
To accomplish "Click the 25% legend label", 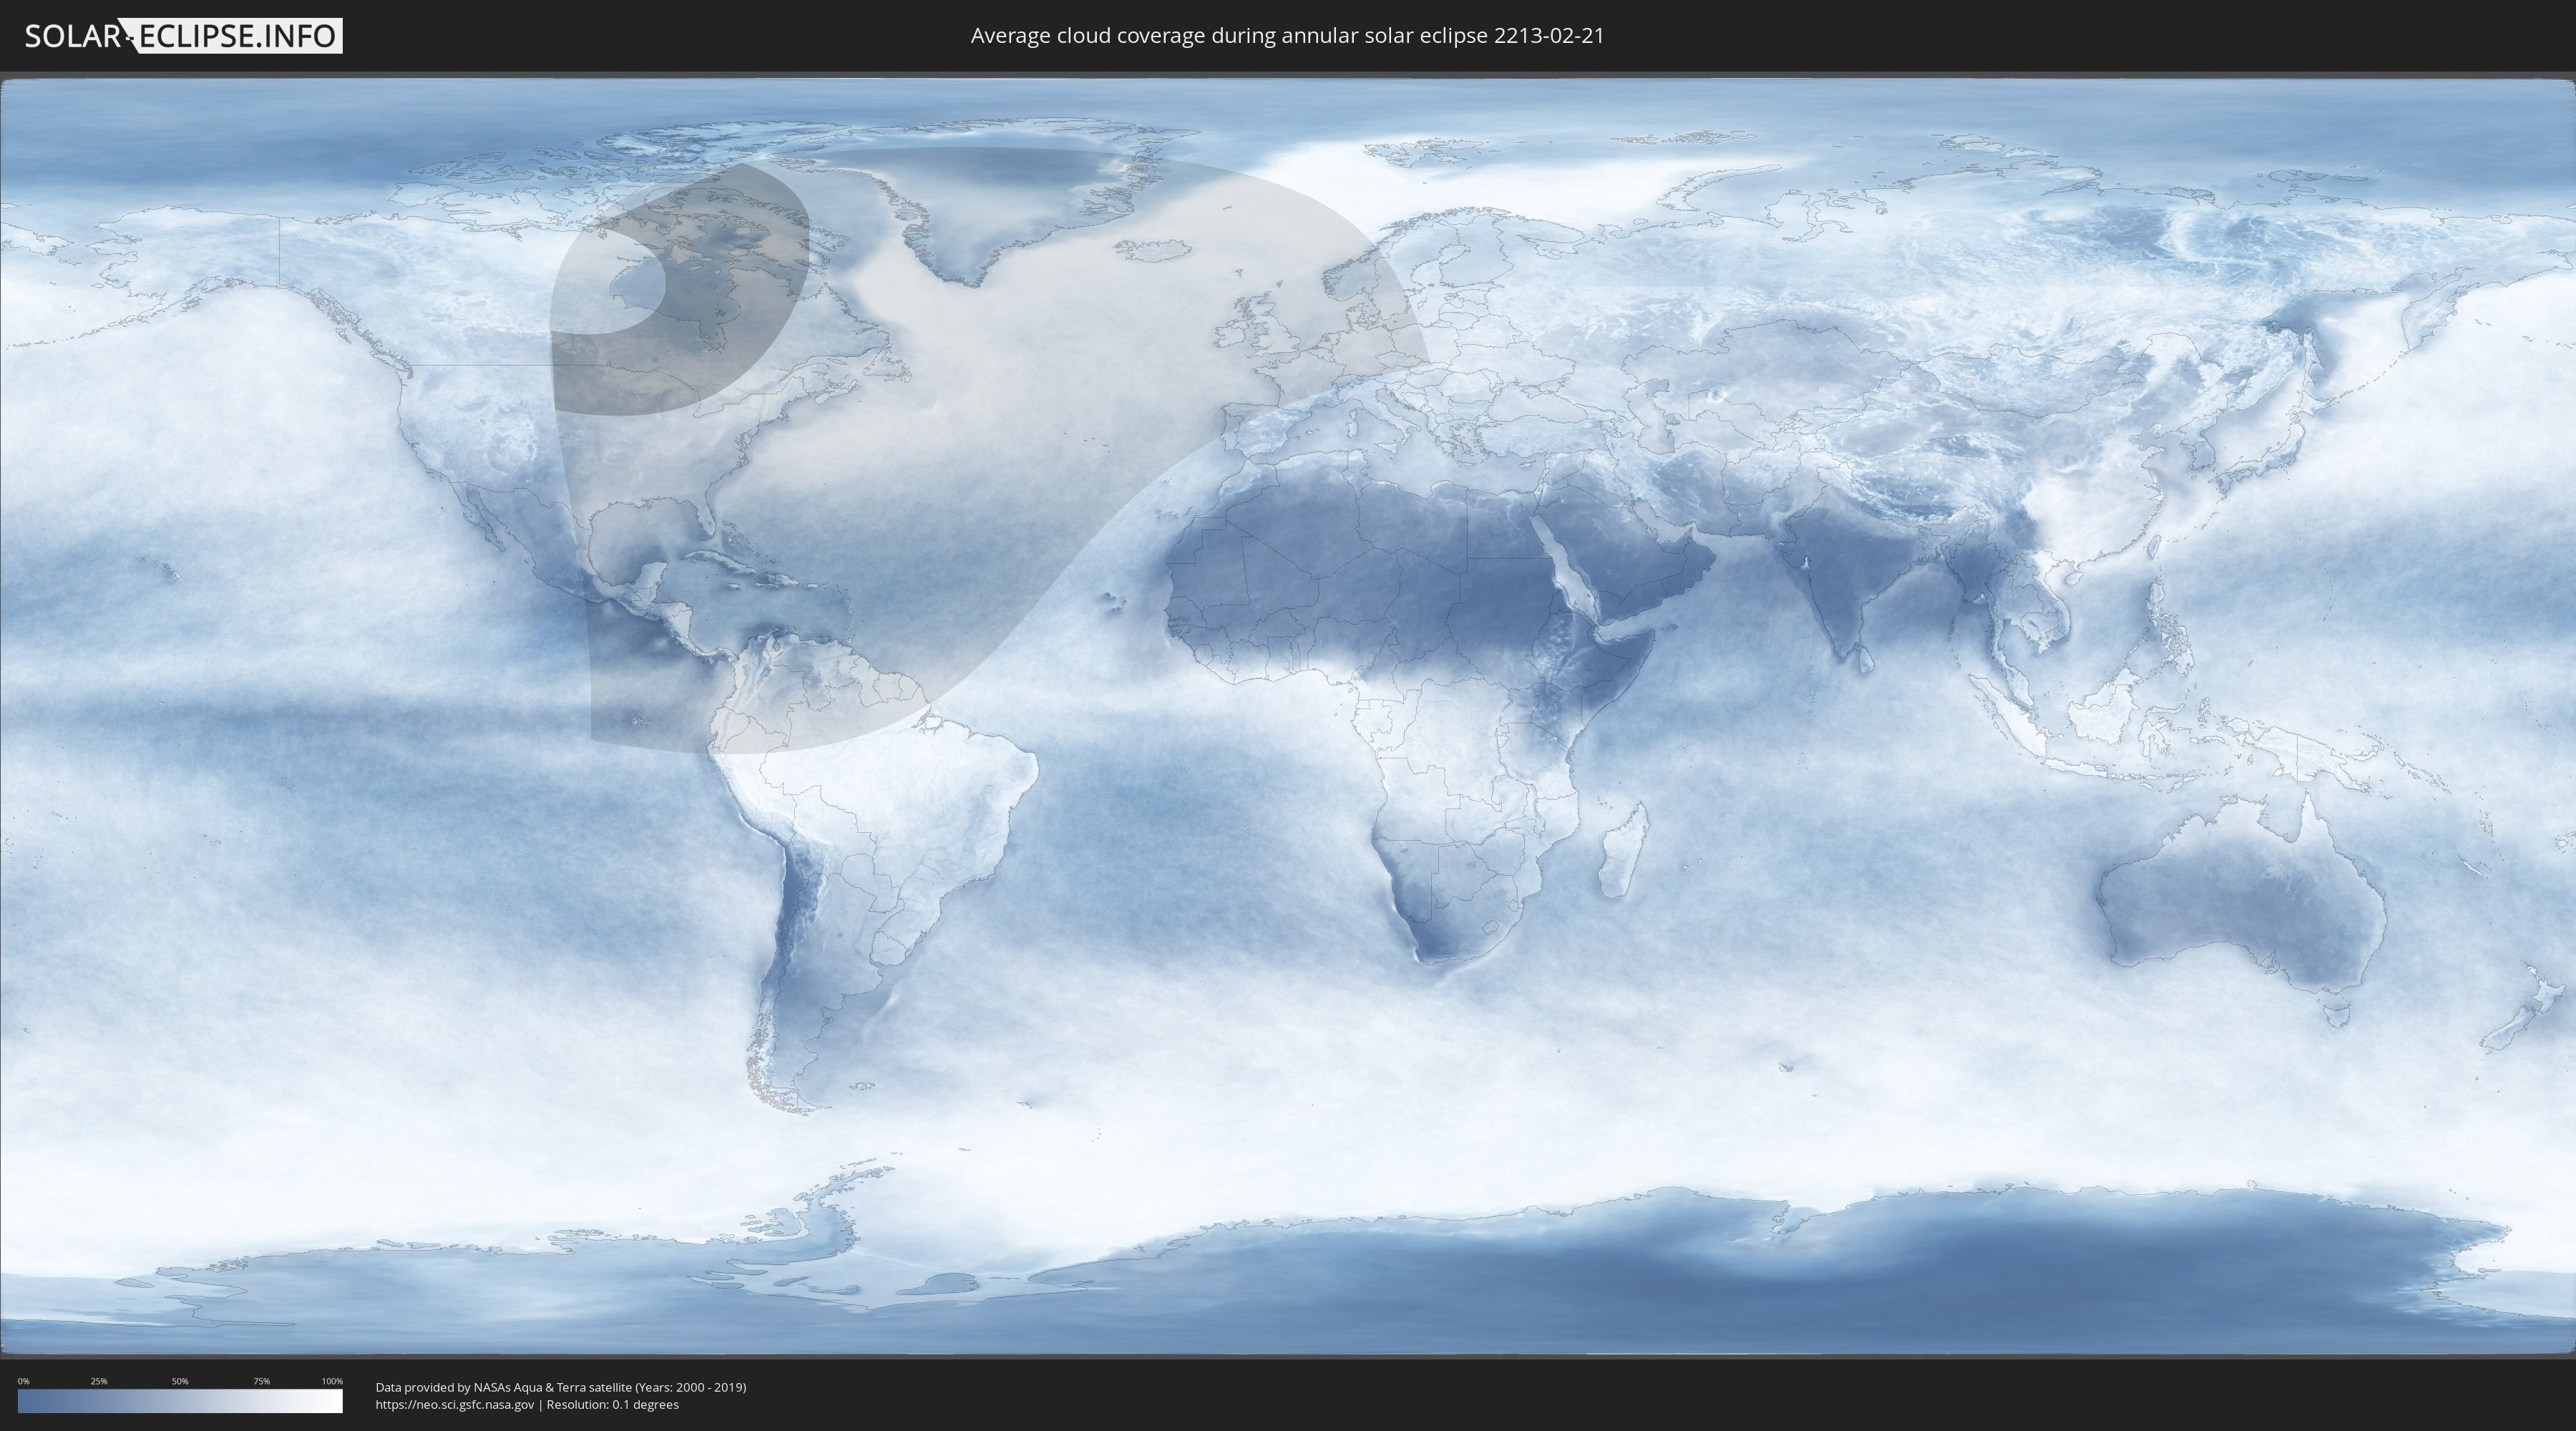I will click(x=99, y=1381).
